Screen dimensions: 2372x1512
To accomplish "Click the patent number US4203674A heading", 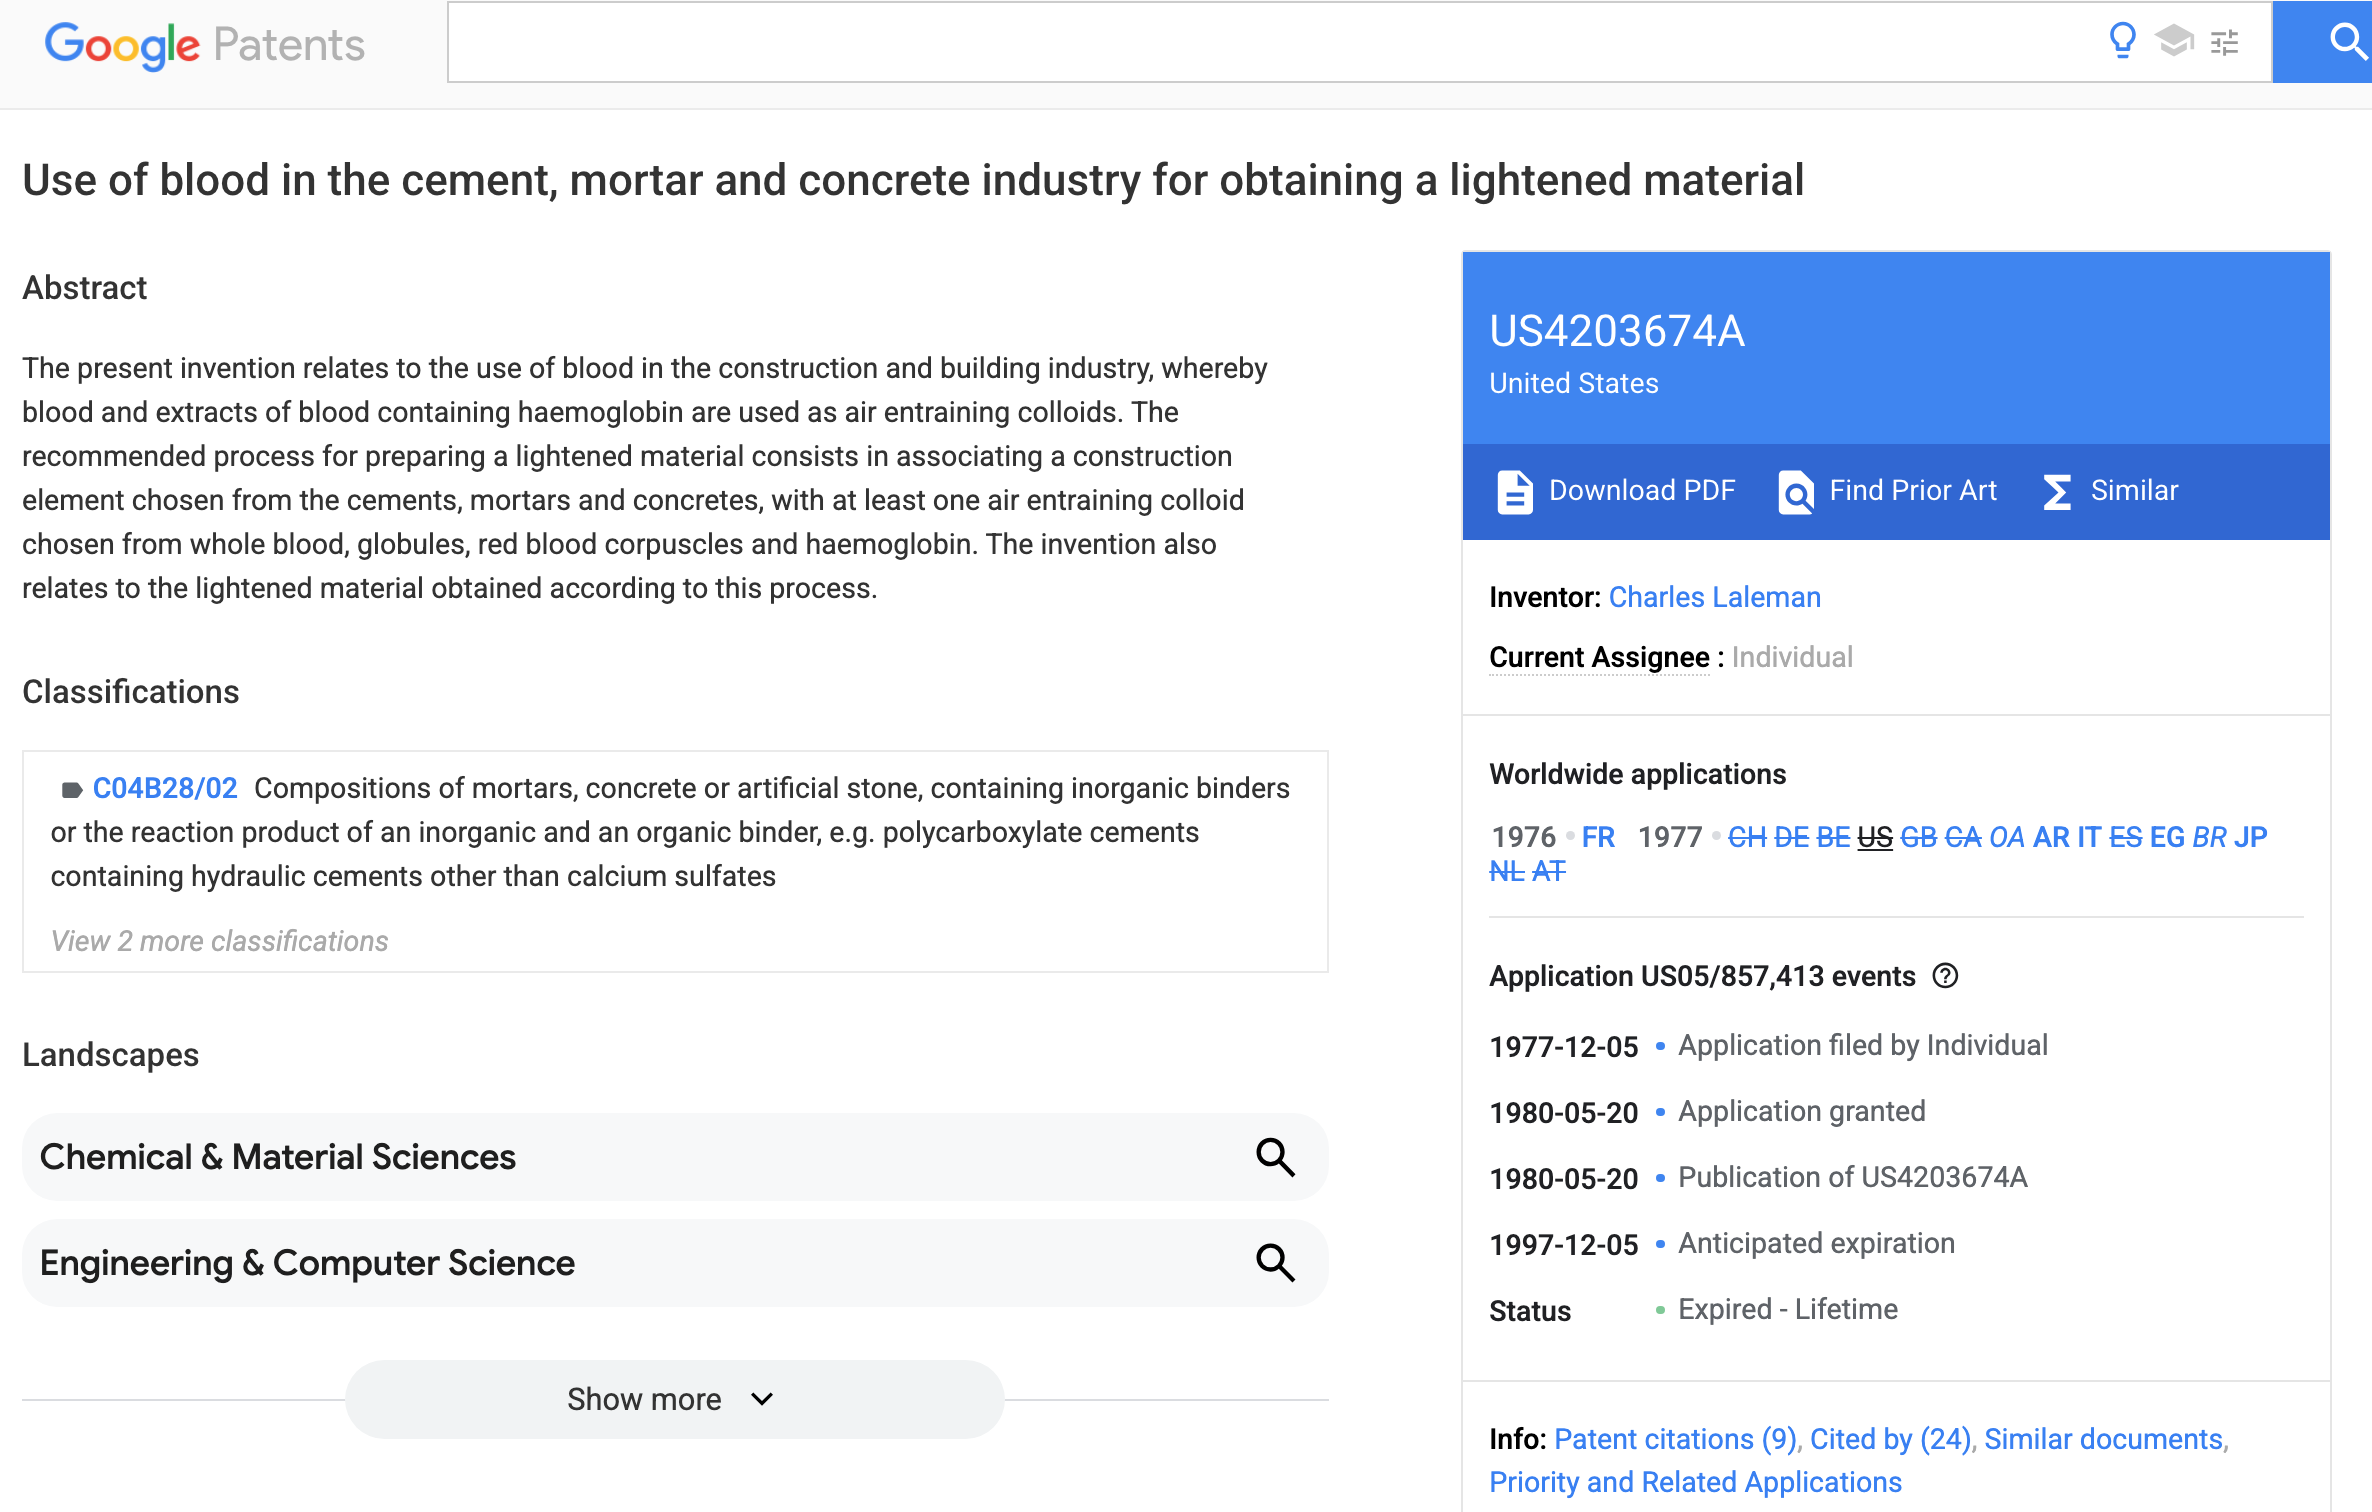I will coord(1617,331).
